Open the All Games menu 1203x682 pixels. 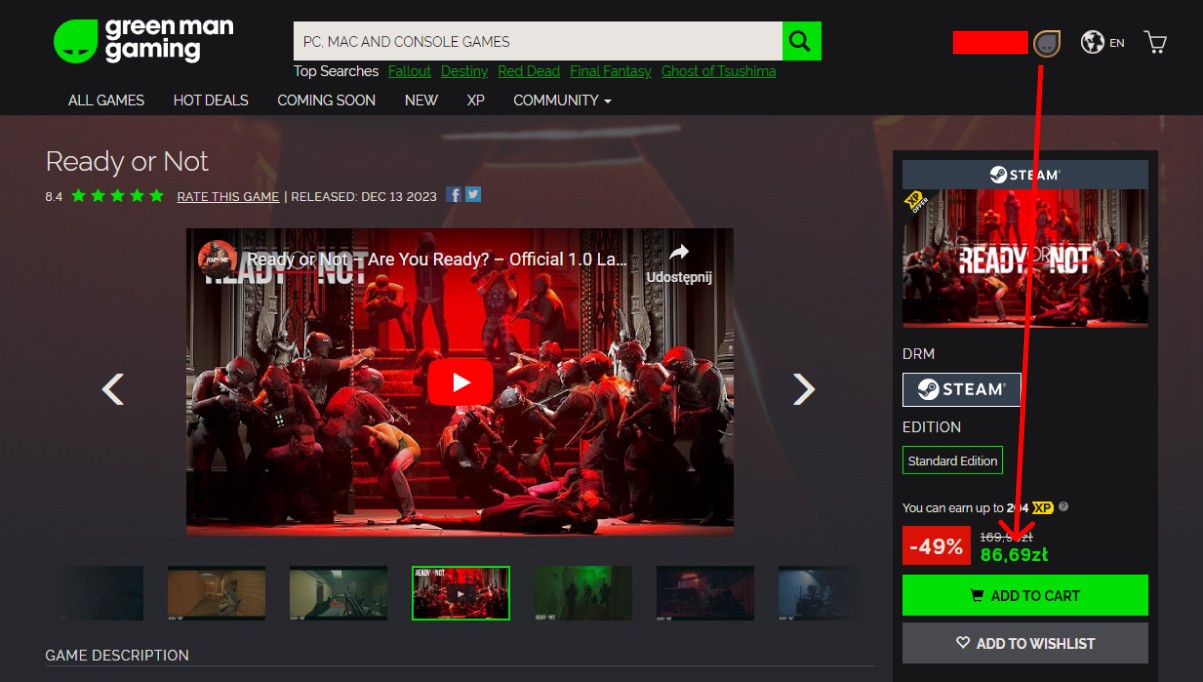(x=106, y=100)
